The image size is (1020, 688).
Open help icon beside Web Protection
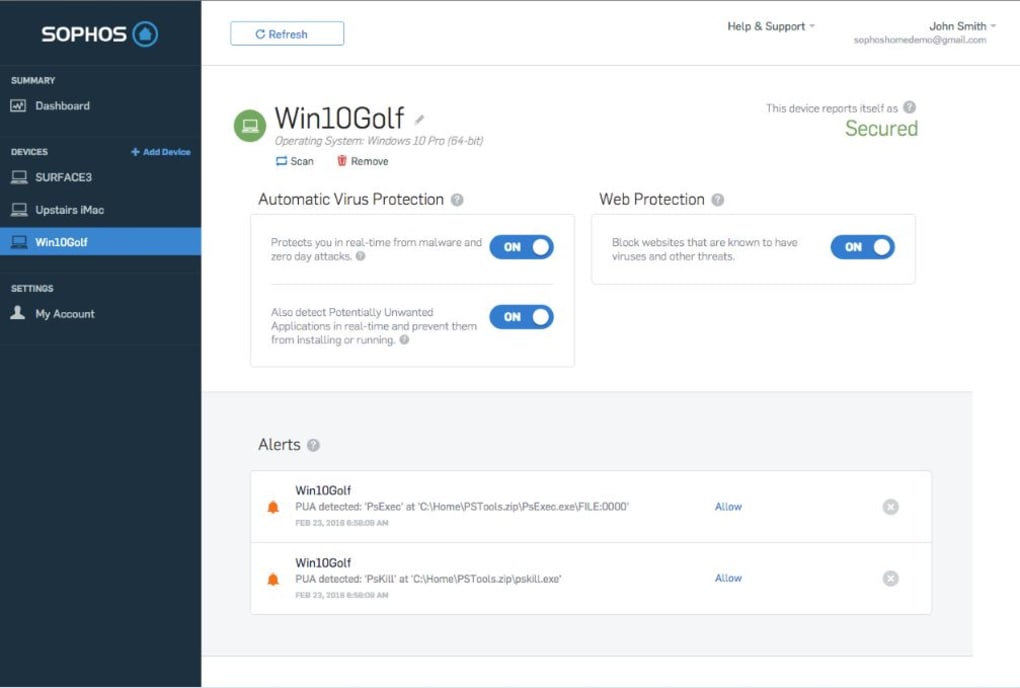click(718, 200)
